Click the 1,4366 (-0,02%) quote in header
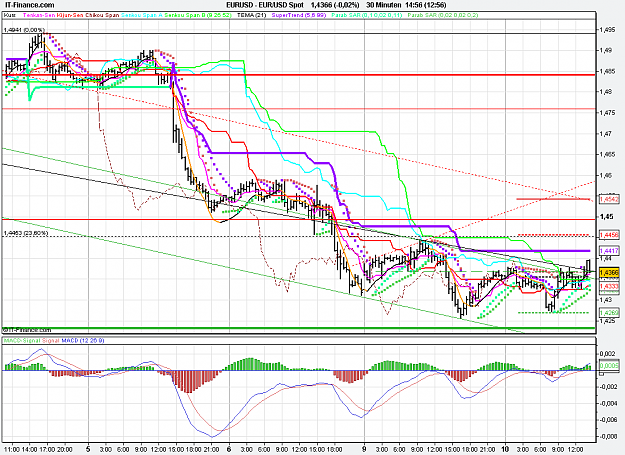625x455 pixels. pos(335,5)
